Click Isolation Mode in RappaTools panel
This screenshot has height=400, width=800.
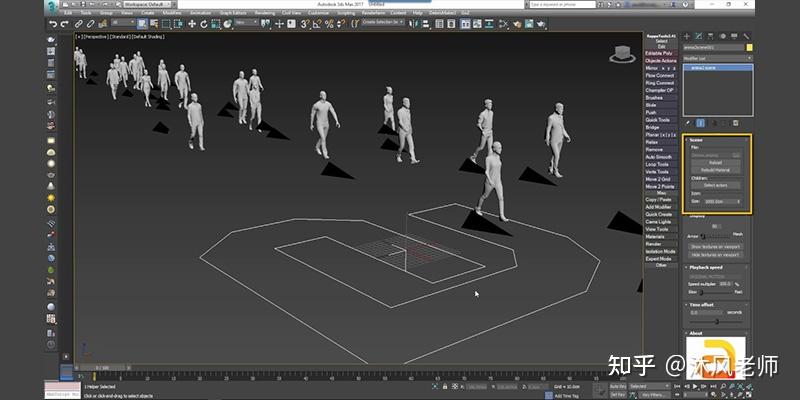tap(661, 252)
